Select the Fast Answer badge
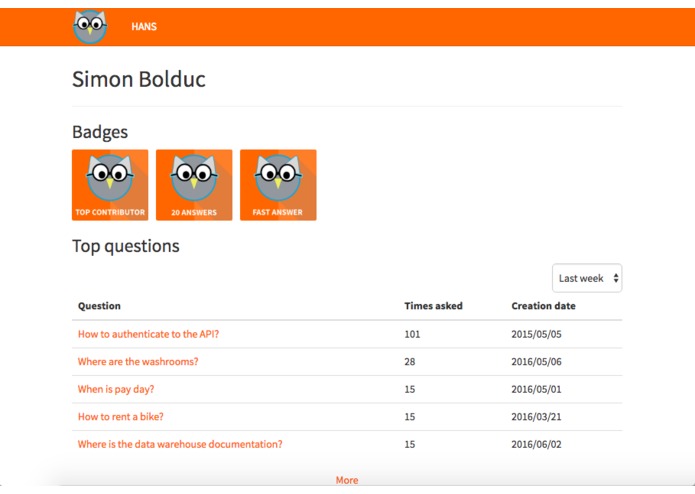 tap(278, 185)
